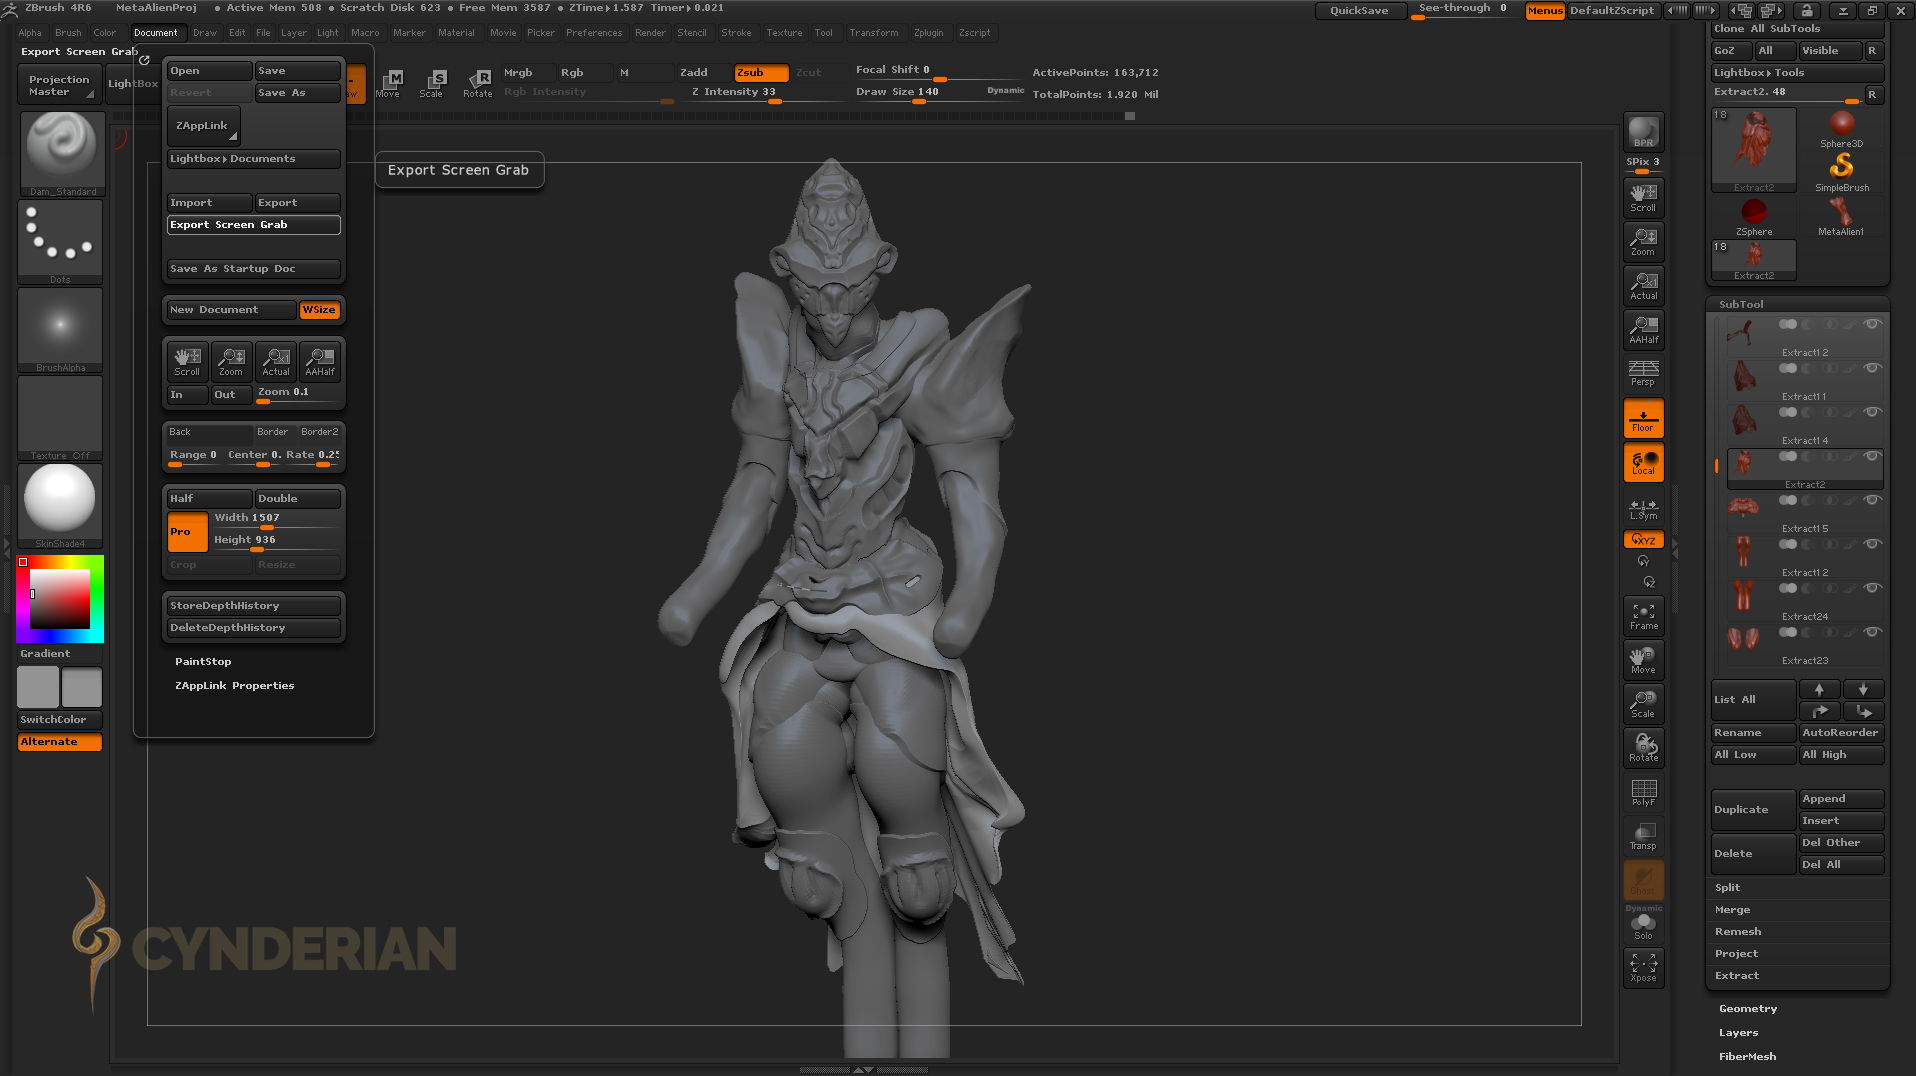Expand the Project subtool section
This screenshot has width=1916, height=1076.
click(x=1736, y=954)
